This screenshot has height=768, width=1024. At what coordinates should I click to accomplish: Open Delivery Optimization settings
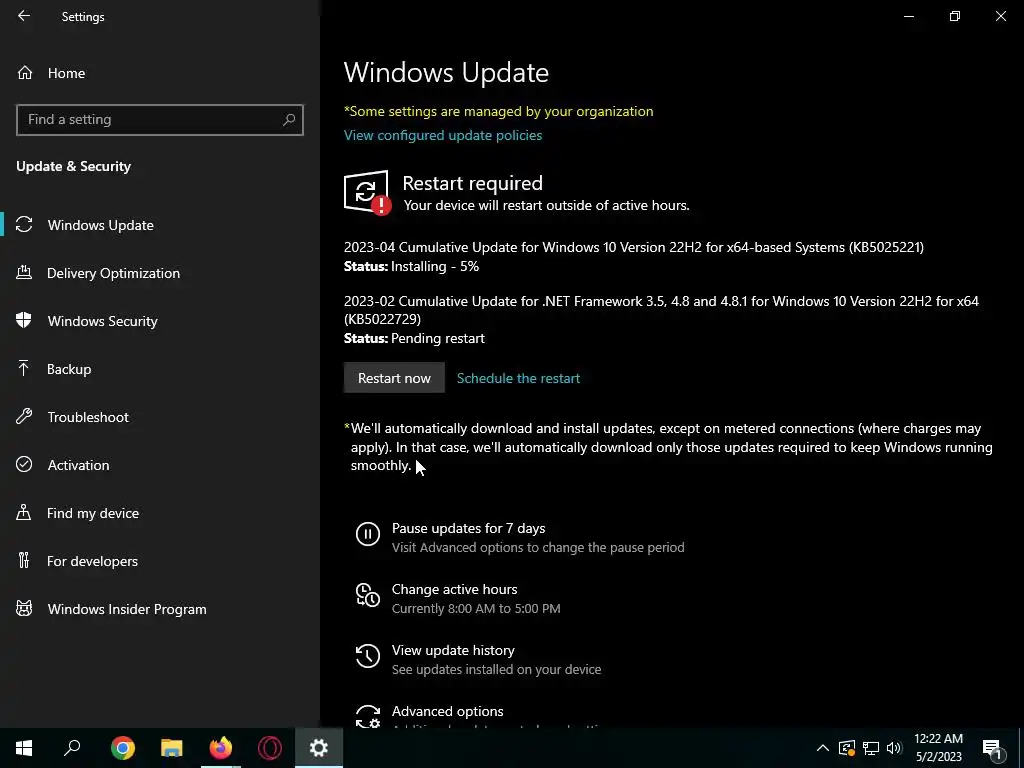[113, 273]
